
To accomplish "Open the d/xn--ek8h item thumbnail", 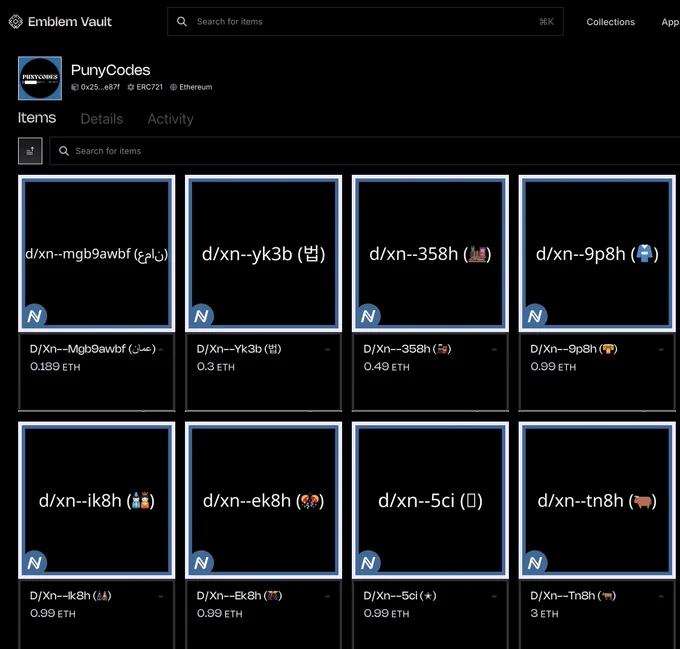I will coord(263,500).
